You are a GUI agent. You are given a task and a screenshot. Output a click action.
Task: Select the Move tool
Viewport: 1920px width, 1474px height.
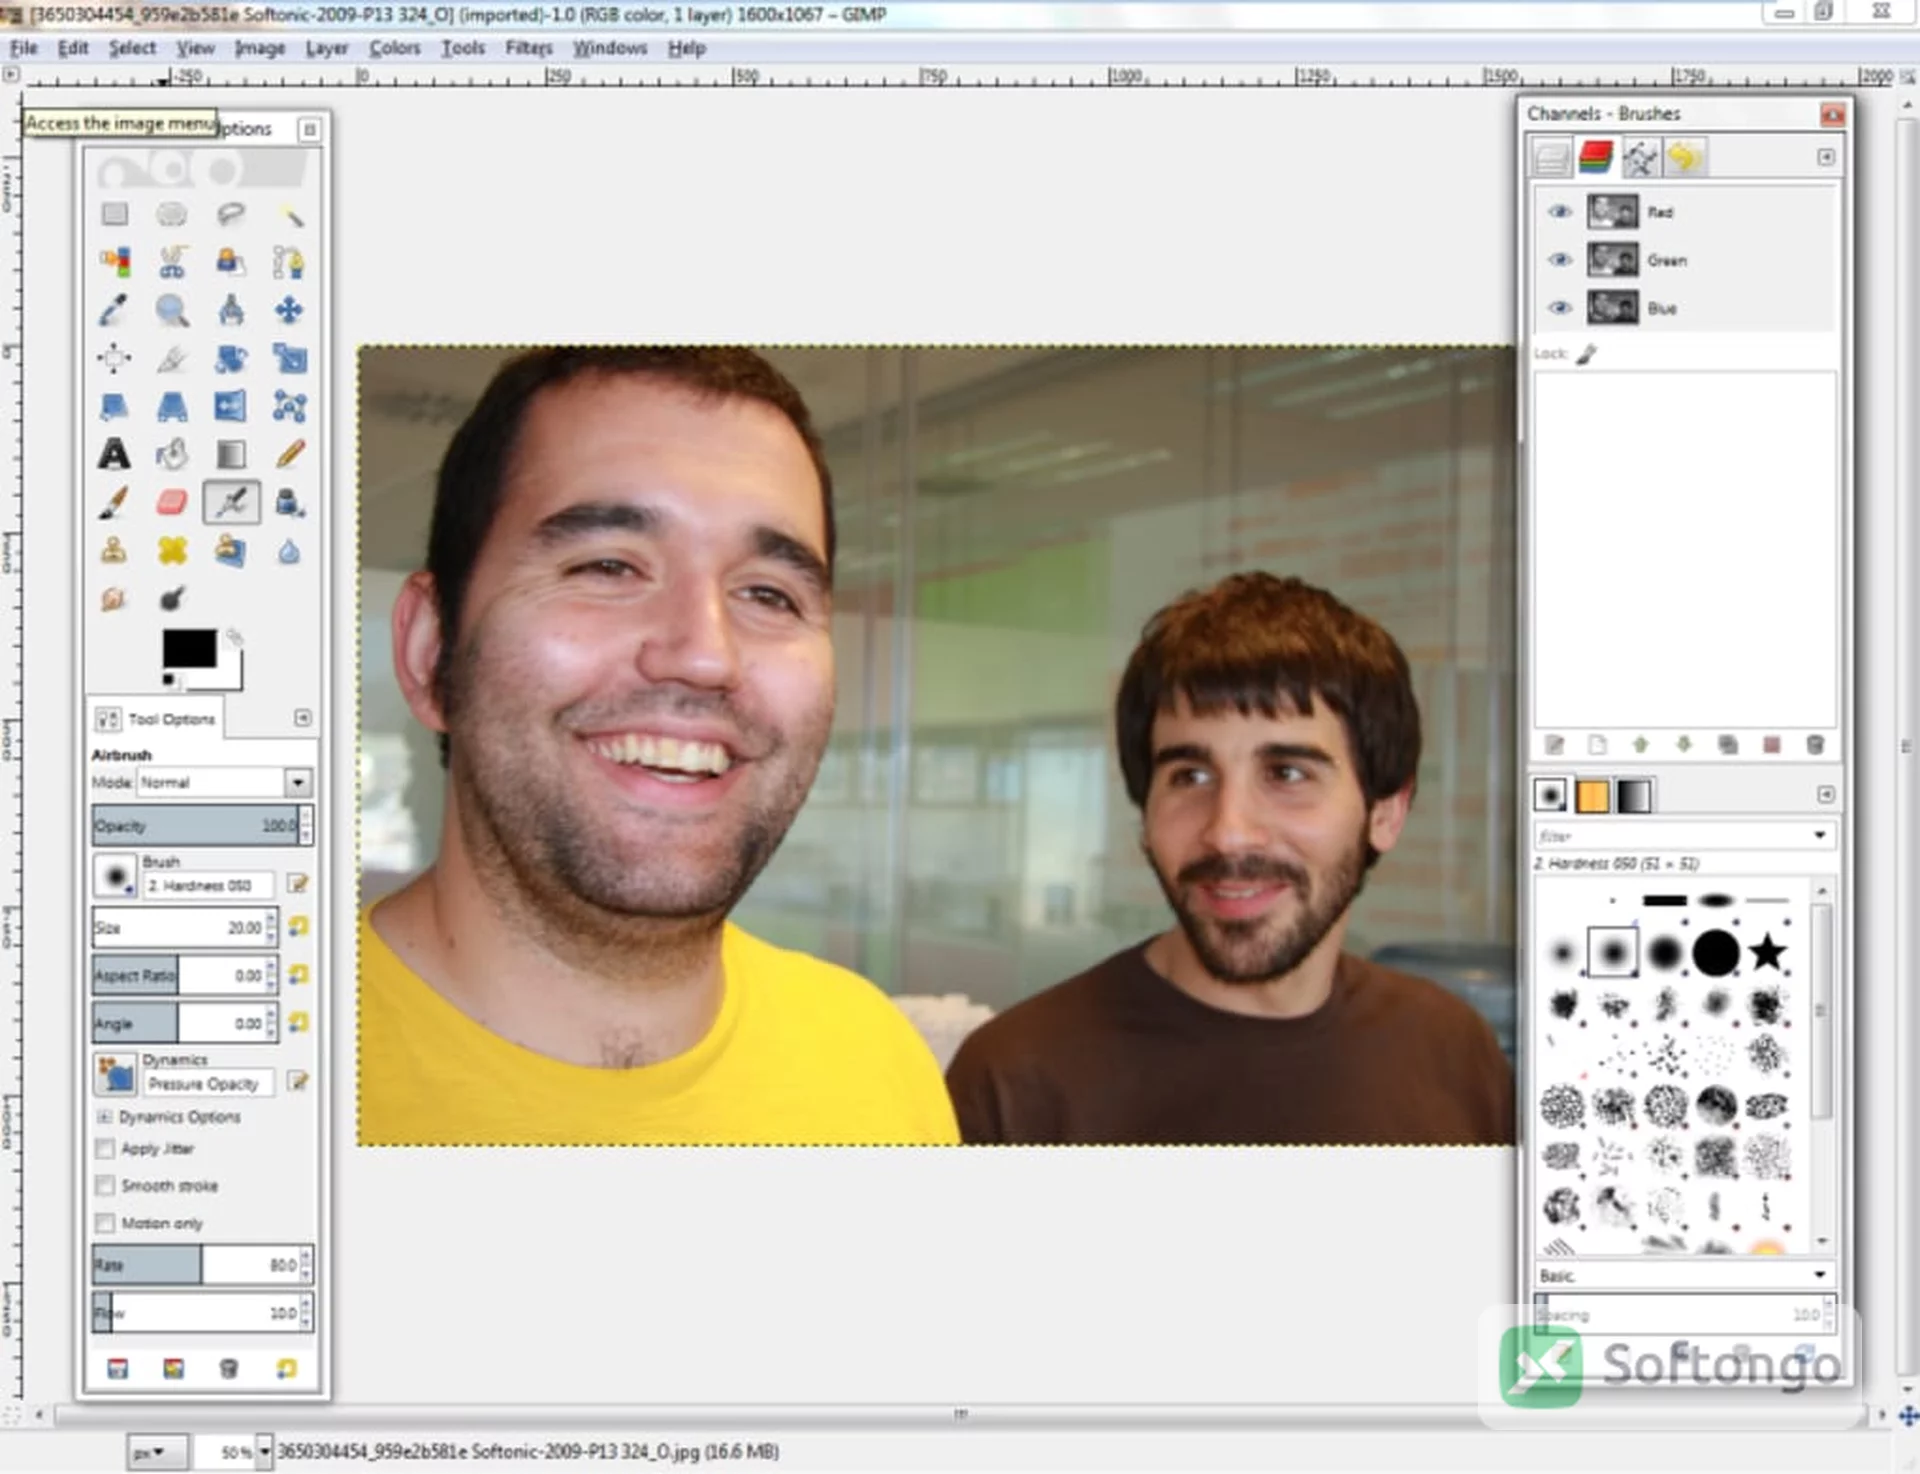(x=289, y=311)
